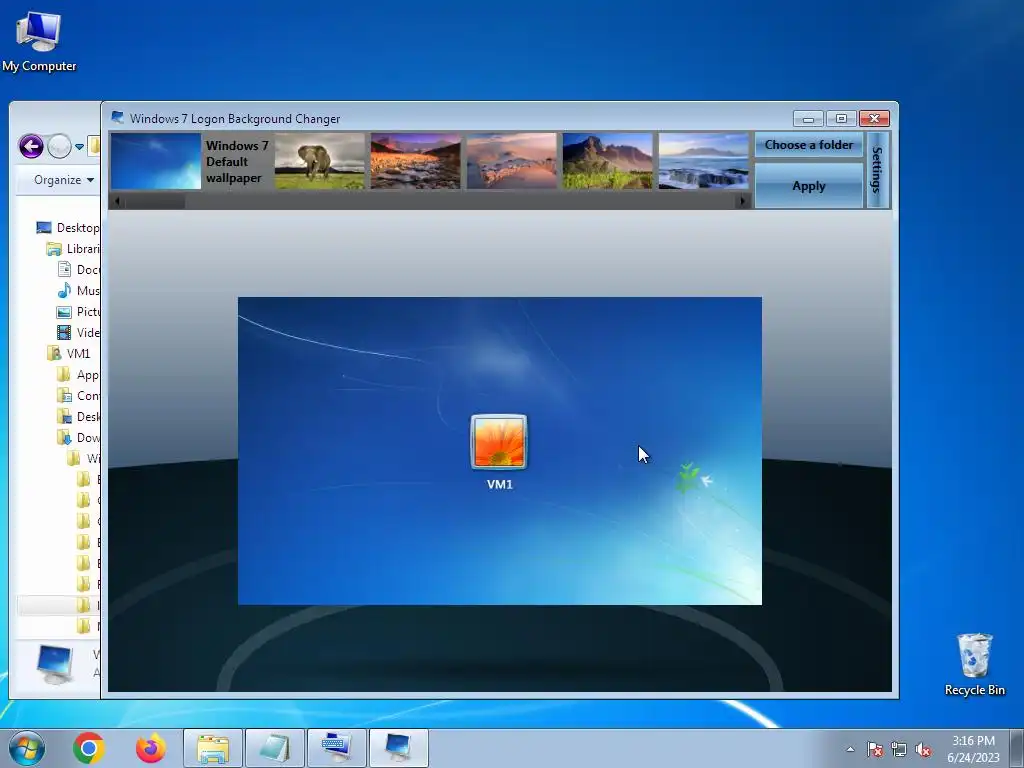Open My Computer desktop icon
The width and height of the screenshot is (1024, 768).
pos(39,41)
